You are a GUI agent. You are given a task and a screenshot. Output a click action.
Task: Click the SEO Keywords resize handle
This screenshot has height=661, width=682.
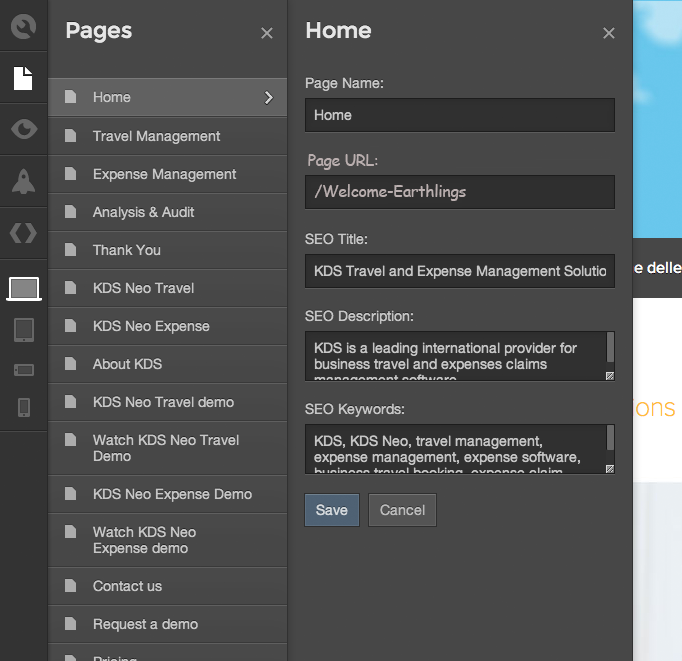point(609,467)
